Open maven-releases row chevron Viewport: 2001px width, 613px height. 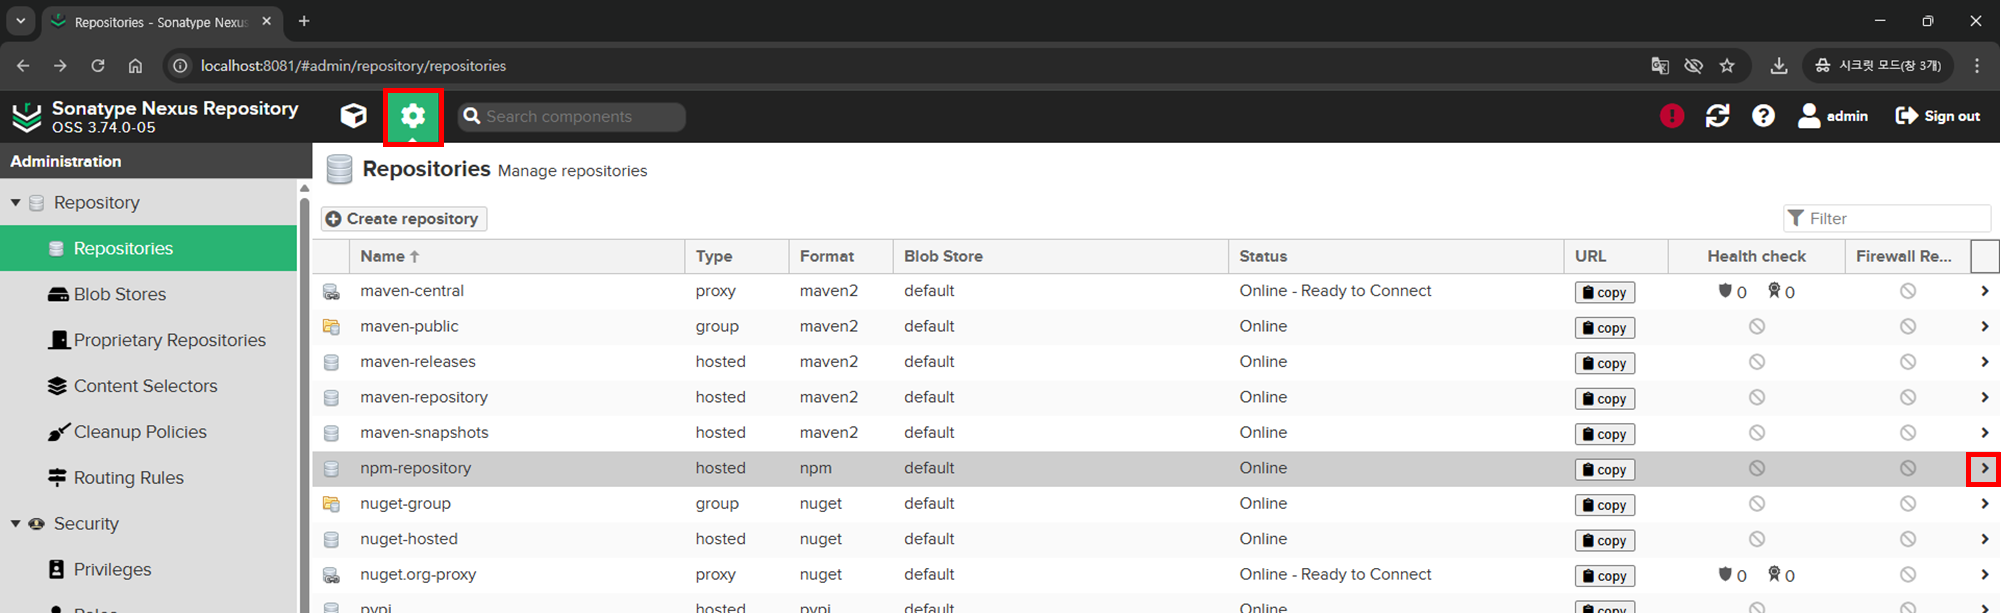pos(1984,362)
